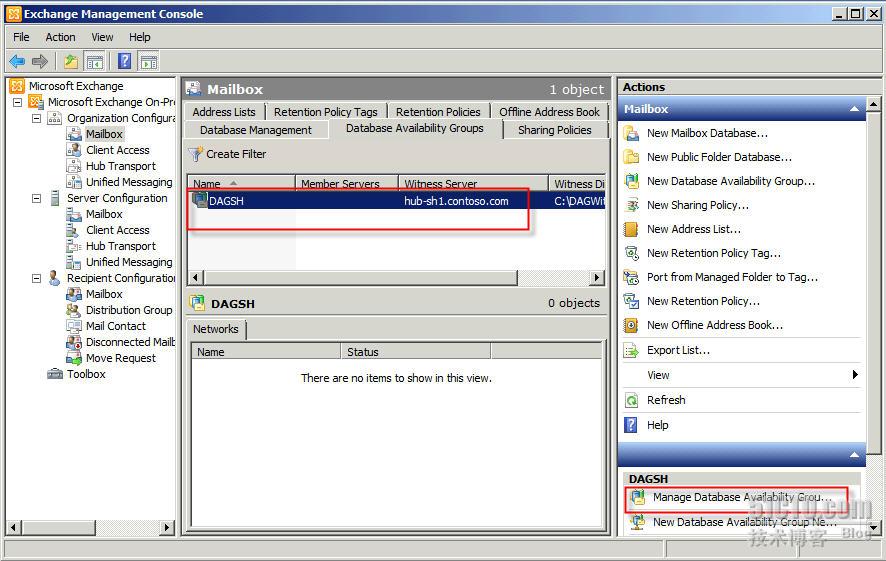Click left arrow of result list scrollbar
The image size is (886, 561).
pos(196,277)
